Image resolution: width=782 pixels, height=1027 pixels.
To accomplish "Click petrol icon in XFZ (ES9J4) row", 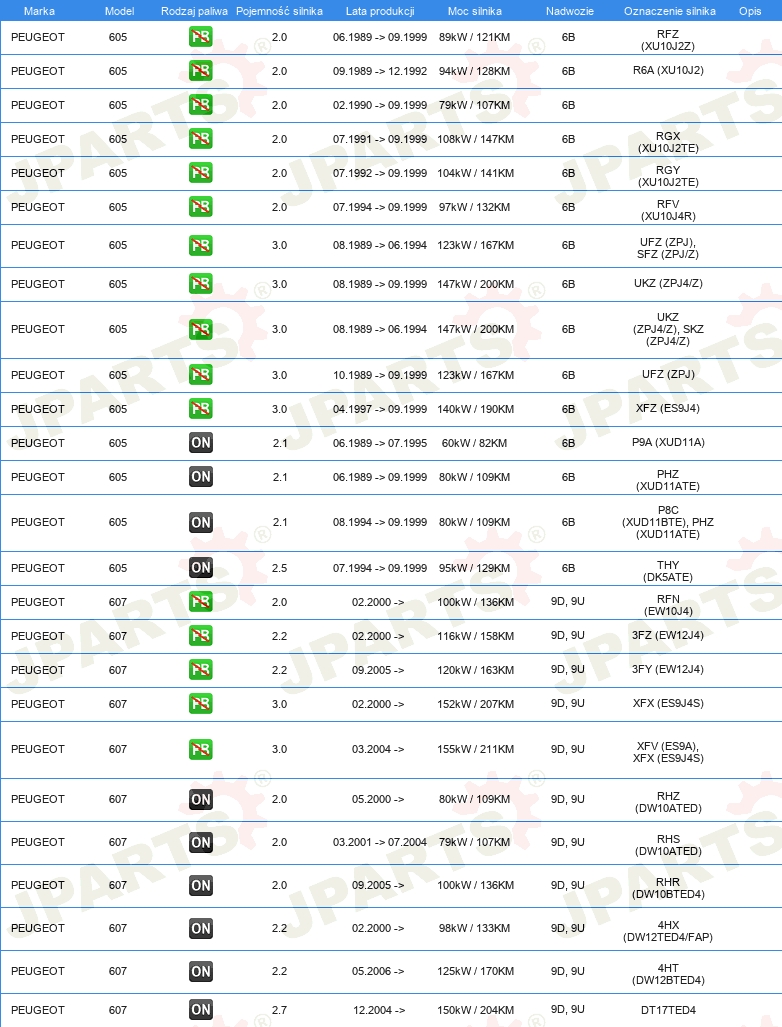I will pos(200,409).
